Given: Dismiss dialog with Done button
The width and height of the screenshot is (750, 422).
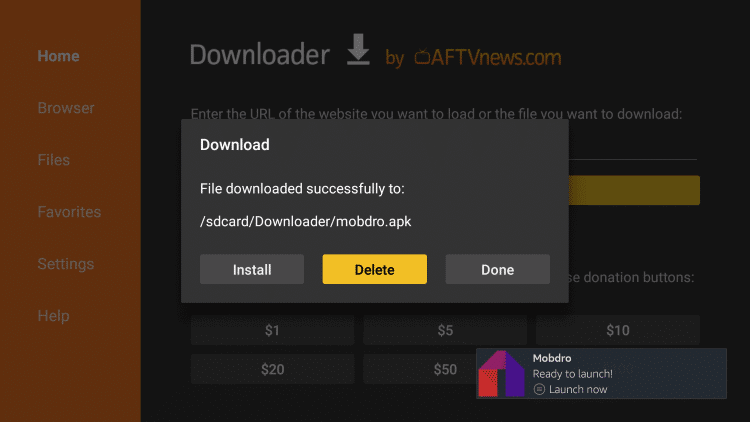Looking at the screenshot, I should [497, 269].
